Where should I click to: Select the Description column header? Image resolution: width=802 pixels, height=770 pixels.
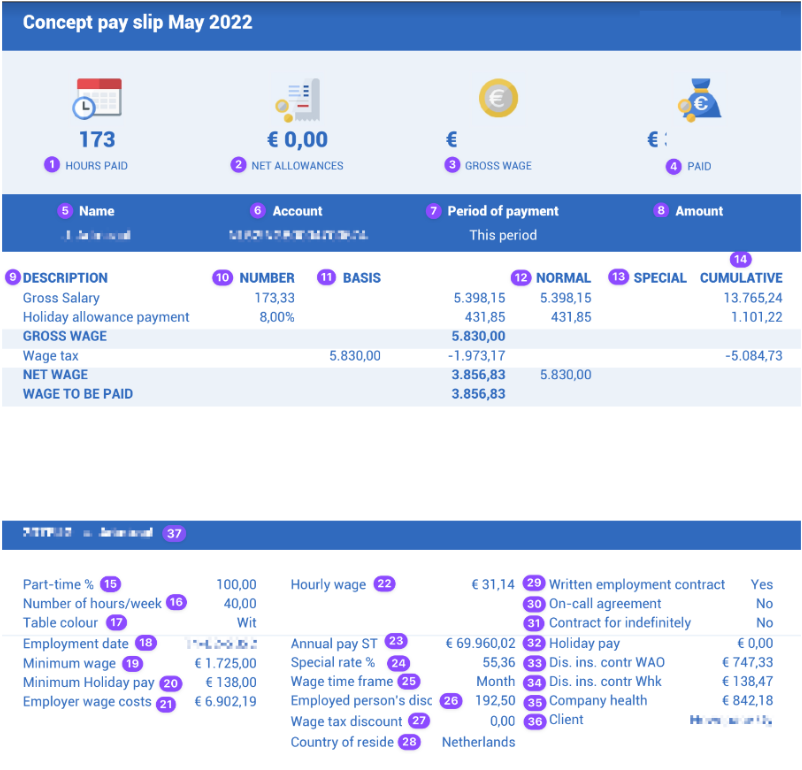[65, 278]
